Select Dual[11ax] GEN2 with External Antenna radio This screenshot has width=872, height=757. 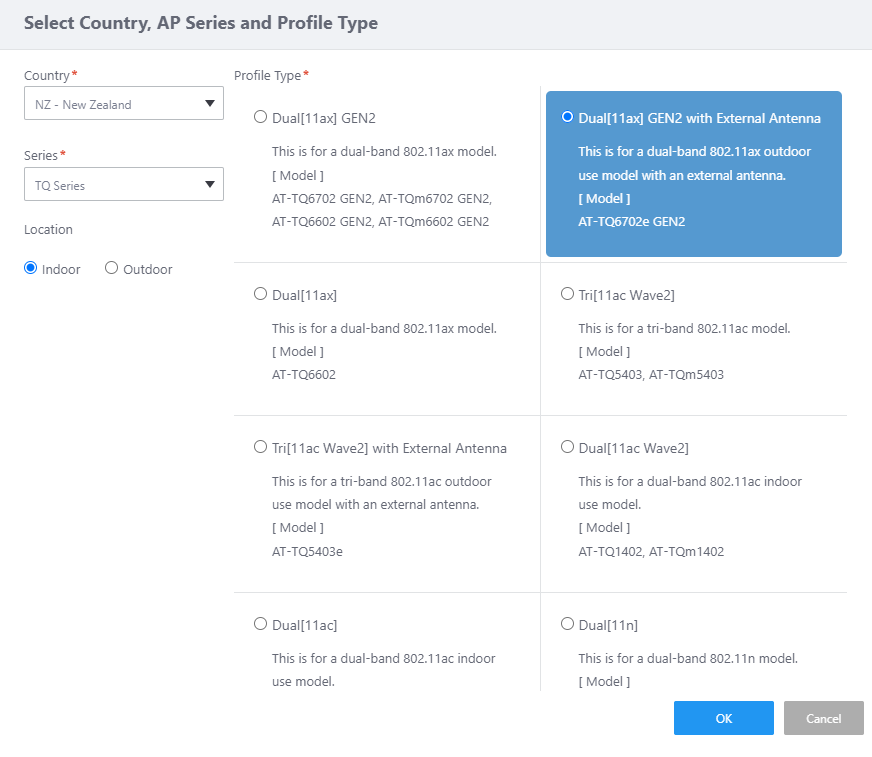[568, 117]
